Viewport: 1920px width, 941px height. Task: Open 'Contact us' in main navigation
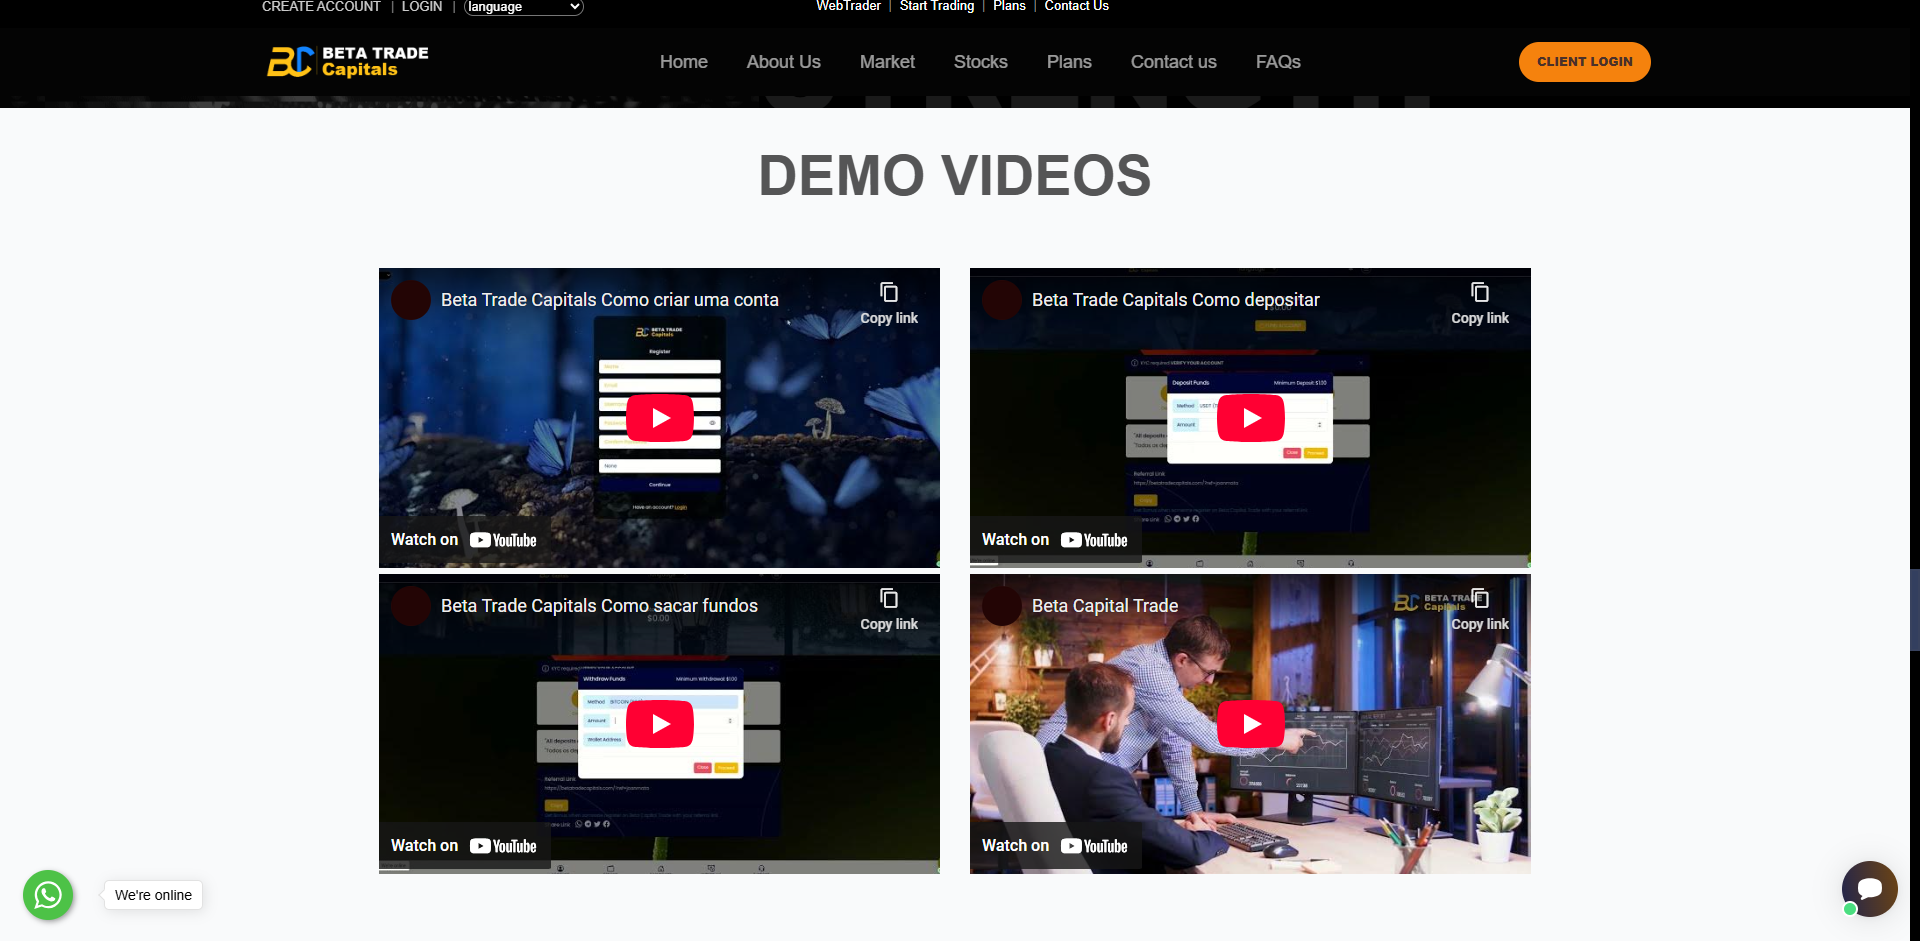click(1174, 62)
